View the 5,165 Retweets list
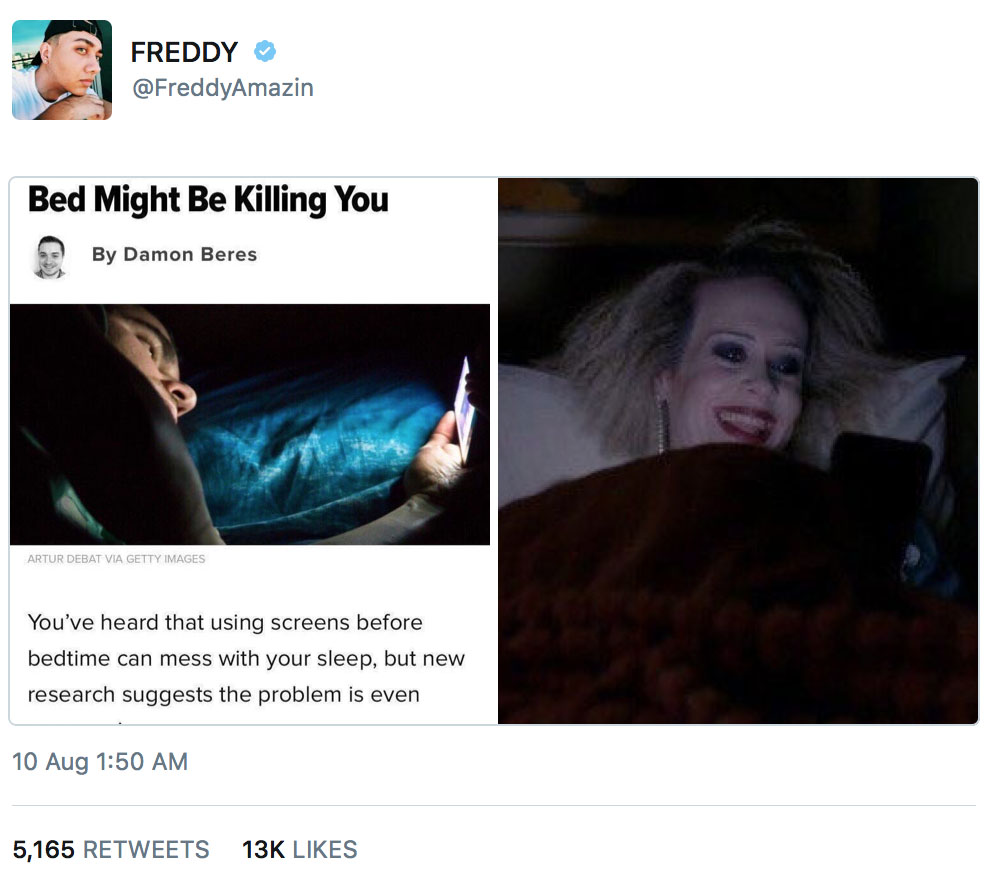 [110, 850]
